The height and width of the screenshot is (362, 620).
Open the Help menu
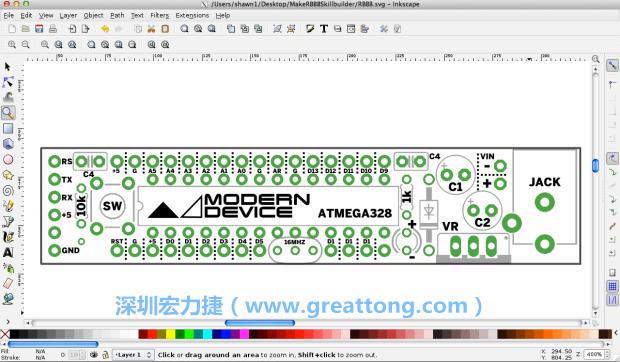tap(223, 15)
